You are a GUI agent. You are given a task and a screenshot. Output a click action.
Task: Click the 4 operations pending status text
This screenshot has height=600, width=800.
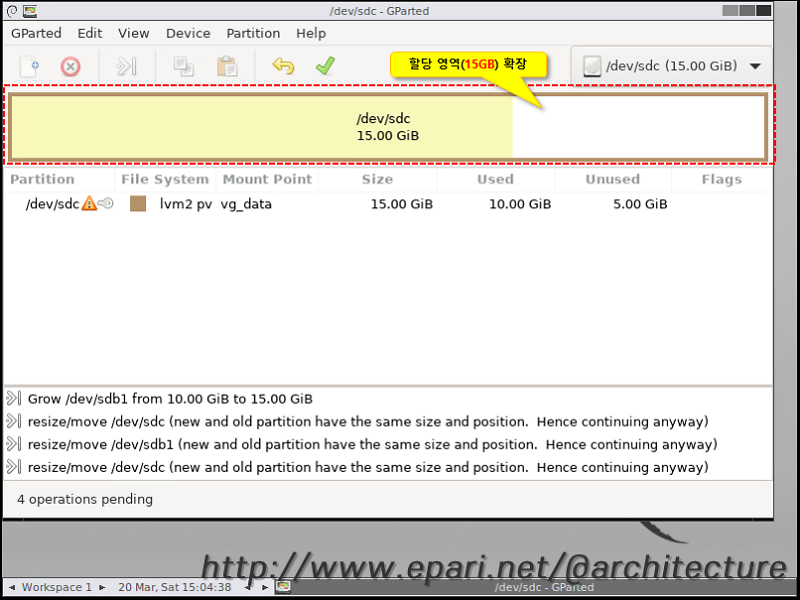(x=85, y=499)
